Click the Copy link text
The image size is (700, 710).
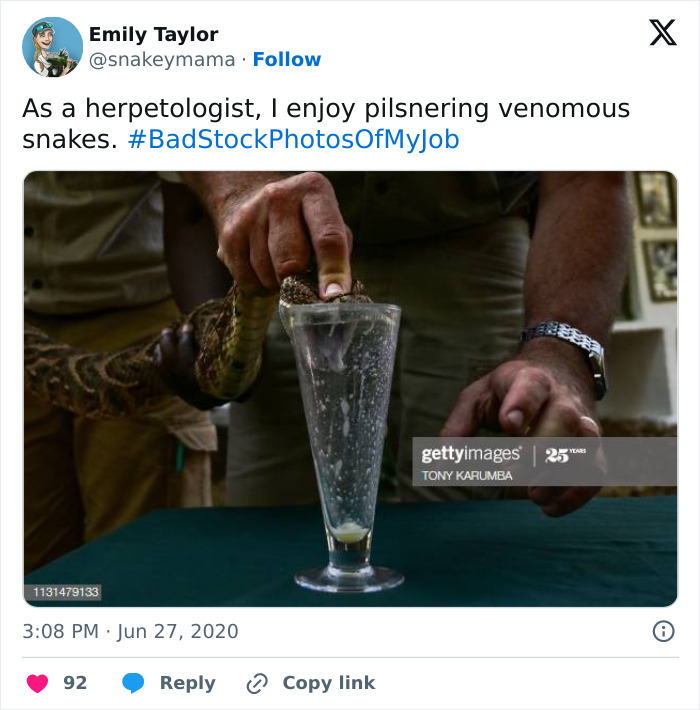coord(329,683)
